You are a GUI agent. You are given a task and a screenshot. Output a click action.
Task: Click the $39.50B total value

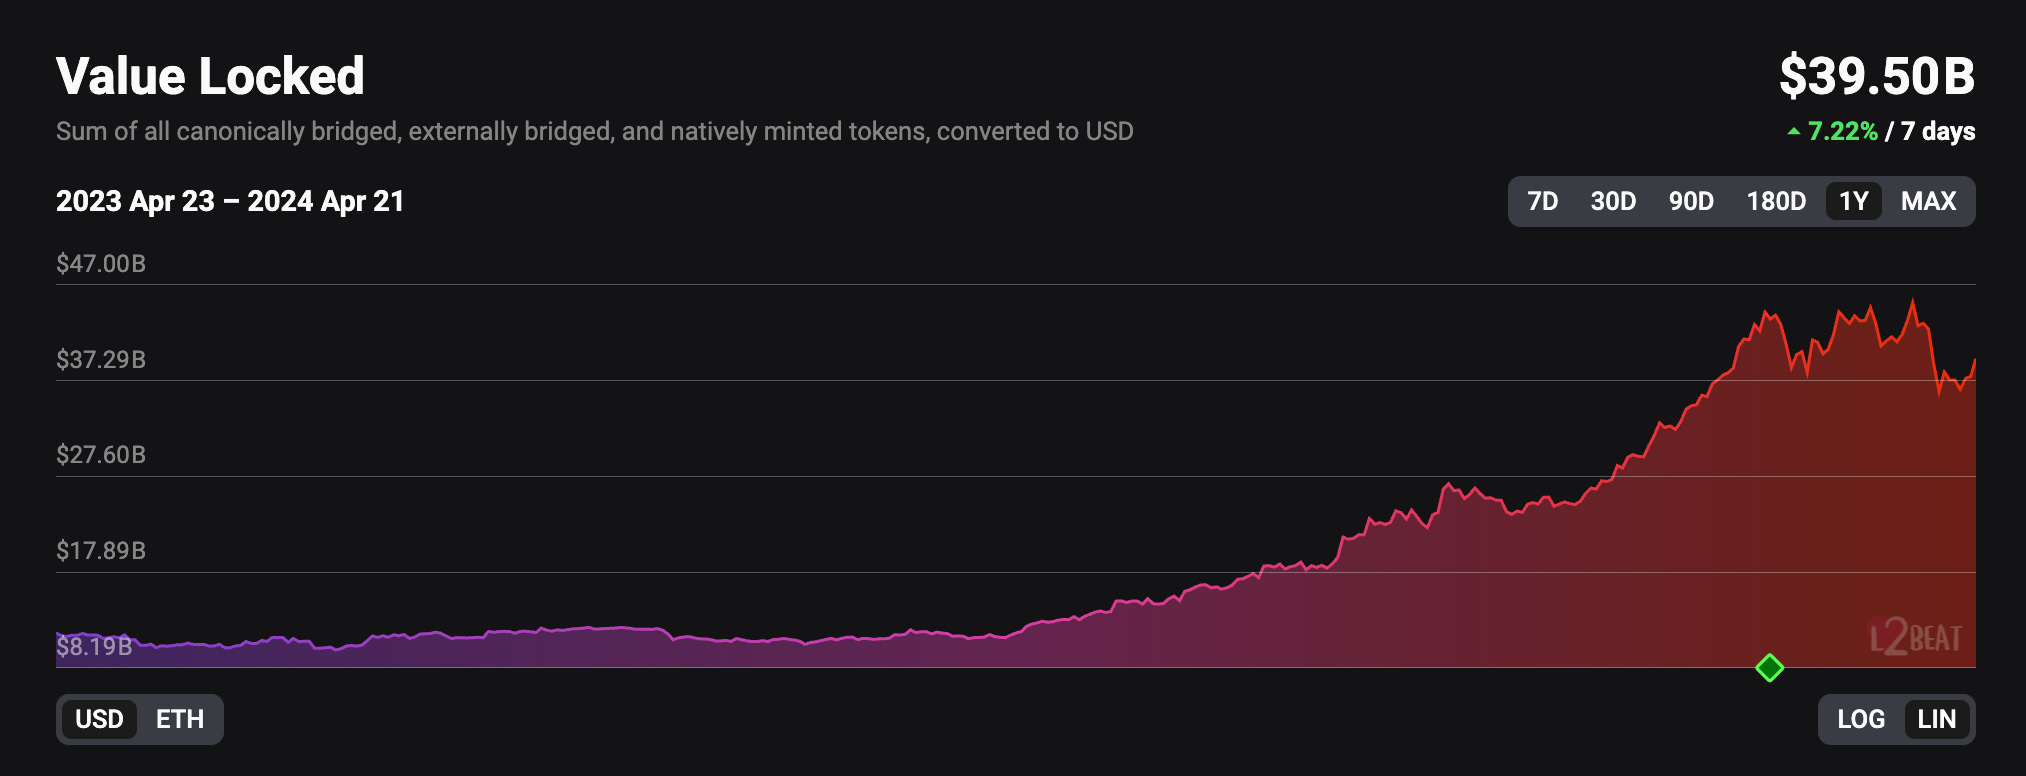[x=1877, y=77]
